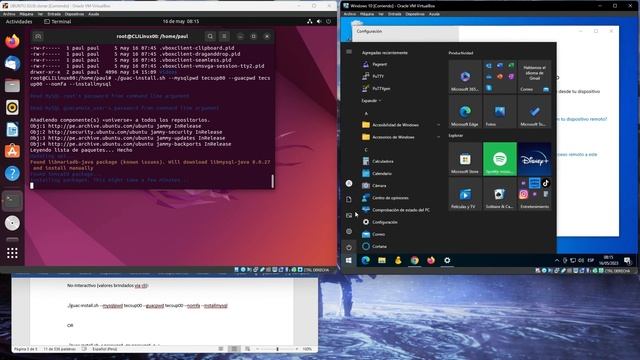The height and width of the screenshot is (360, 640).
Task: Open the power button in the Start menu rail
Action: tap(349, 247)
